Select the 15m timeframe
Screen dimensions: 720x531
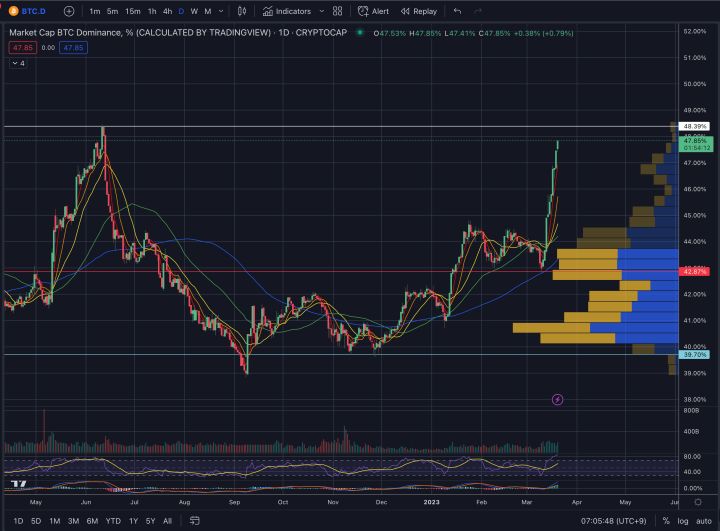click(x=133, y=11)
